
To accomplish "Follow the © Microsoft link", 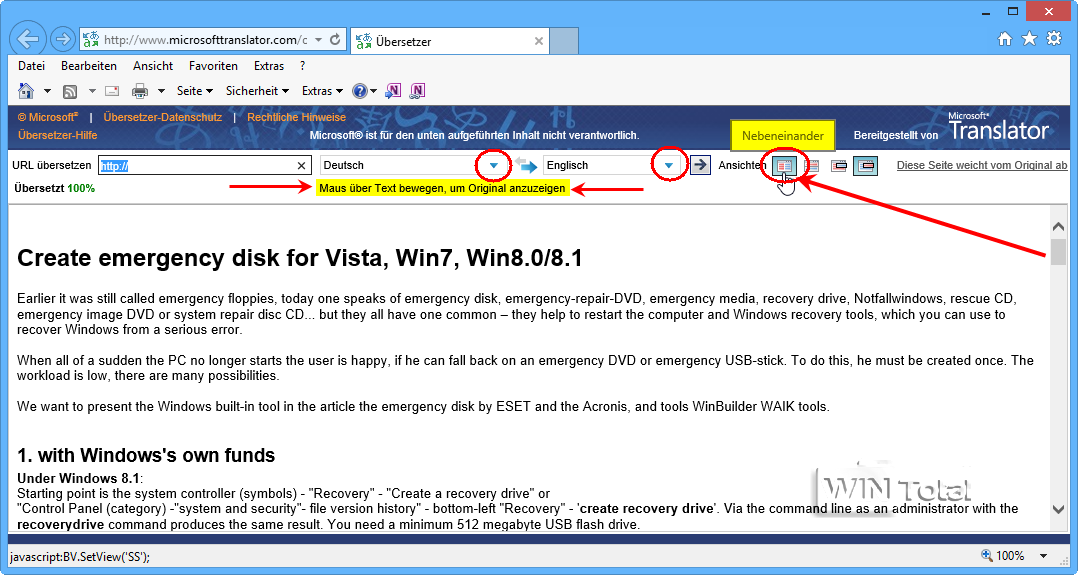I will tap(48, 117).
